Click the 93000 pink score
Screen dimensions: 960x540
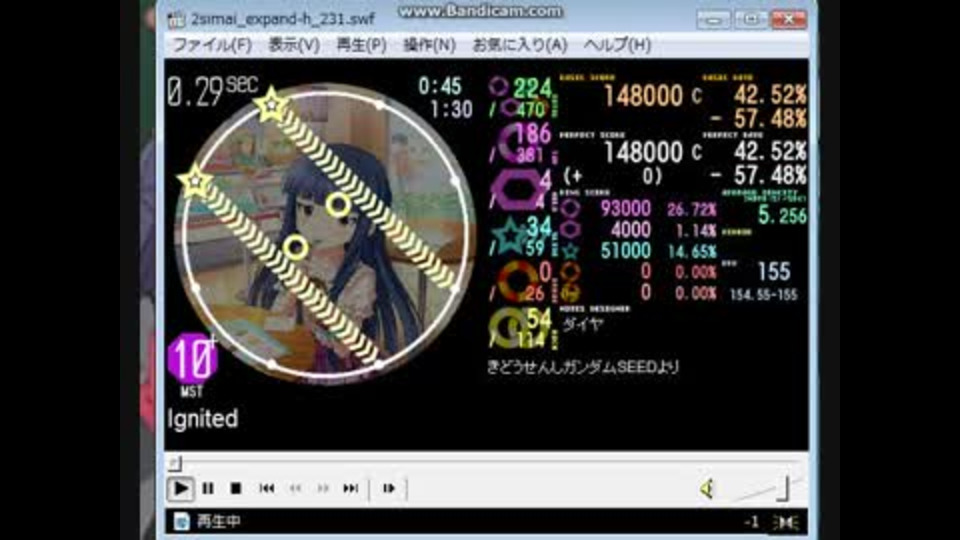click(x=625, y=209)
